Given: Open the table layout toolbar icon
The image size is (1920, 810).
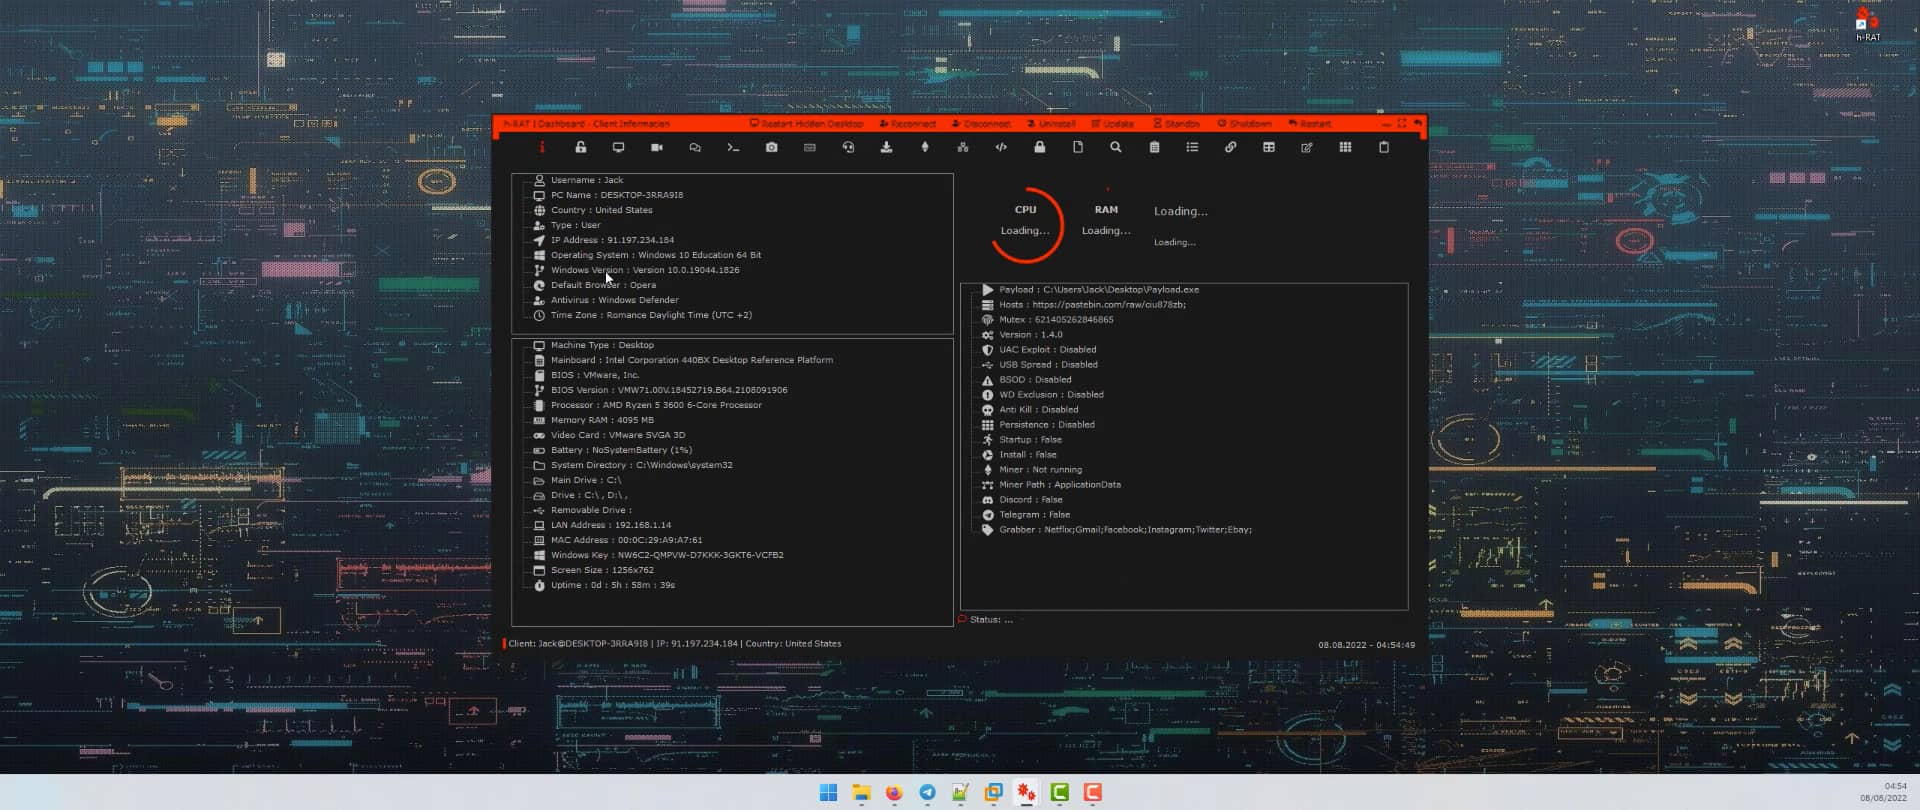Looking at the screenshot, I should coord(1269,147).
